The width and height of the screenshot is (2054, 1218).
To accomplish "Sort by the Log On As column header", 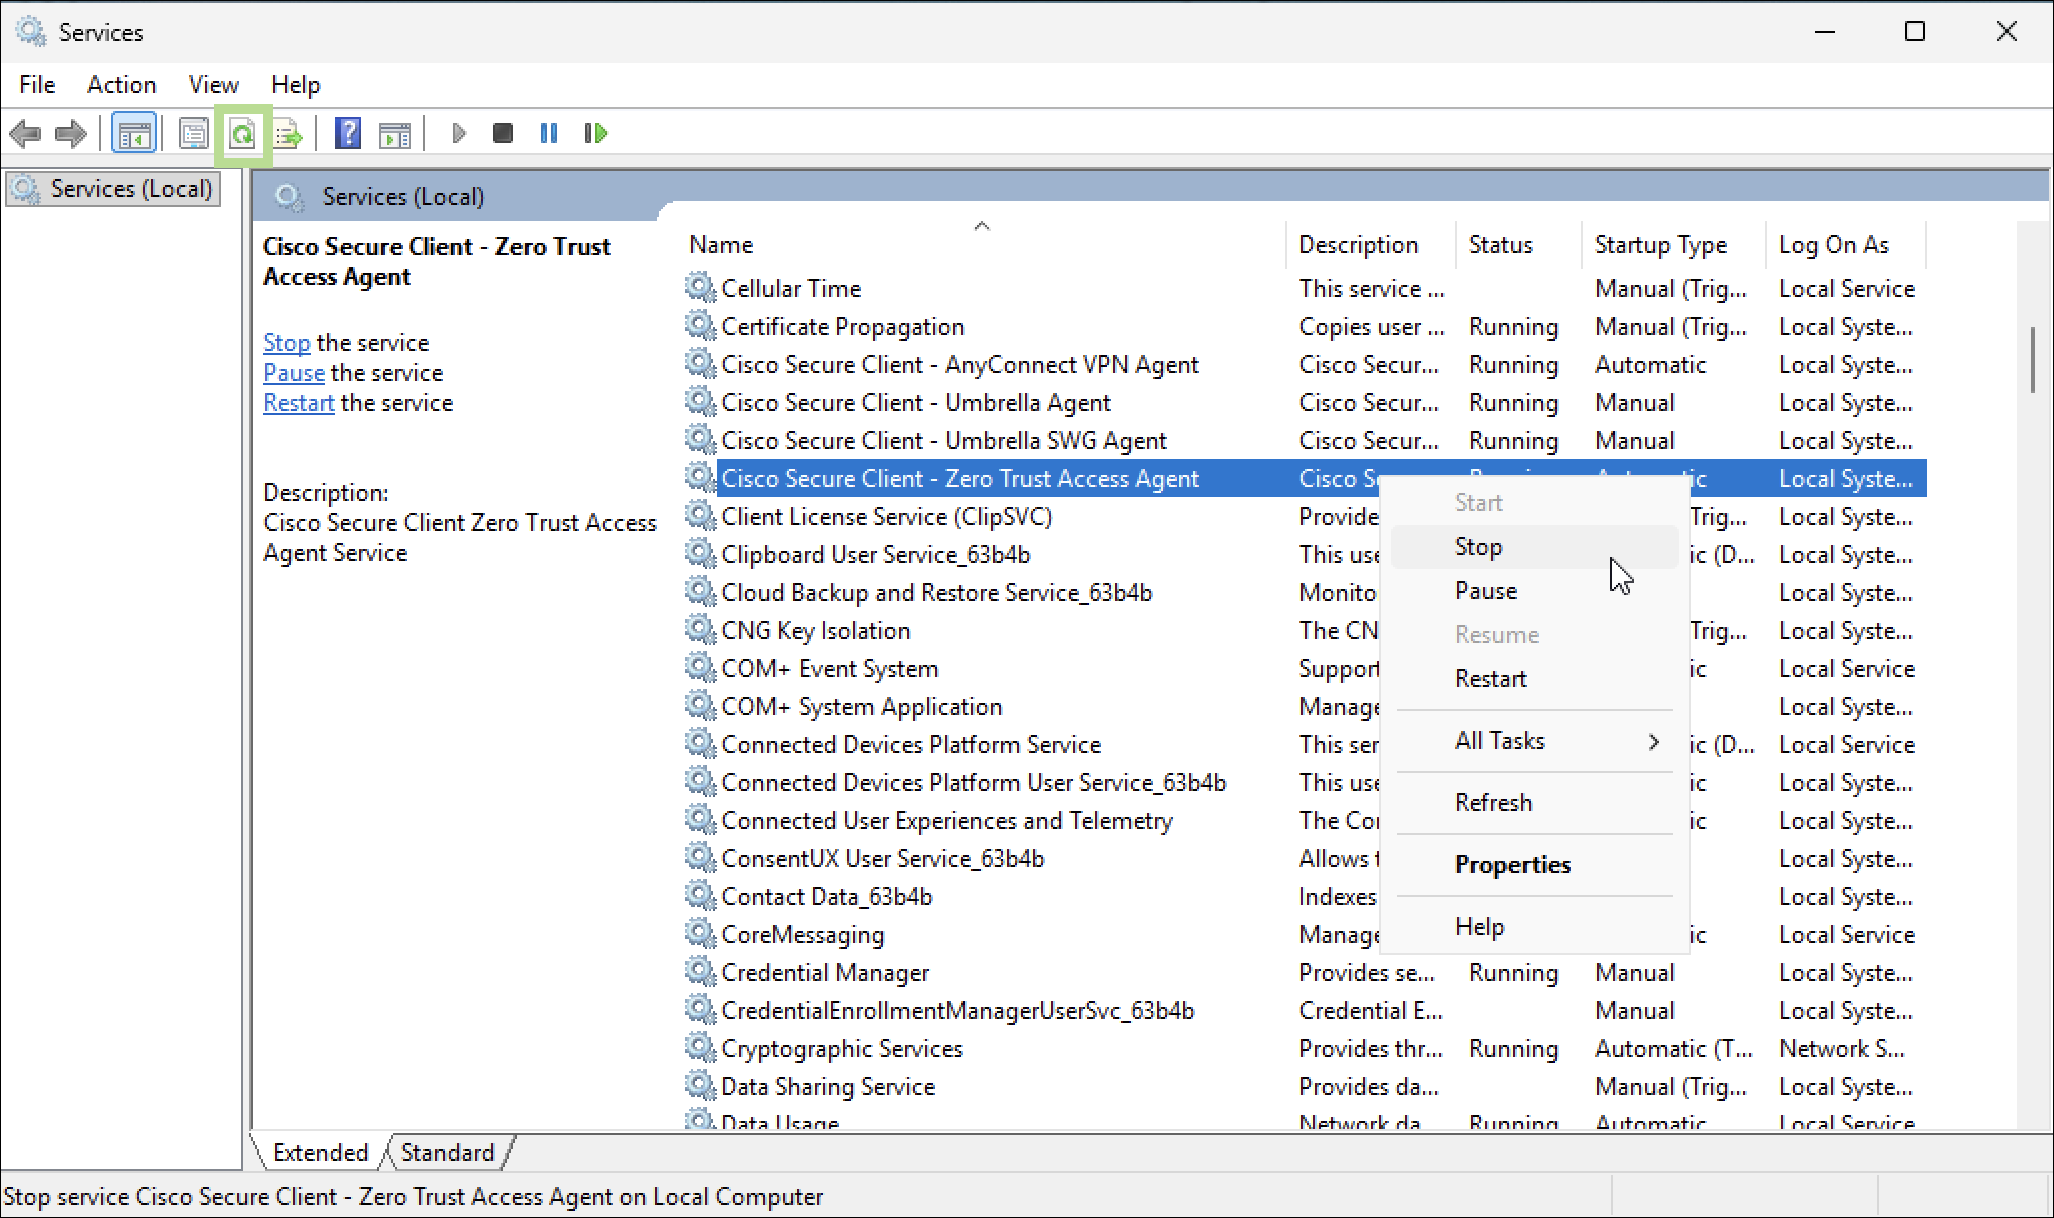I will click(1846, 245).
